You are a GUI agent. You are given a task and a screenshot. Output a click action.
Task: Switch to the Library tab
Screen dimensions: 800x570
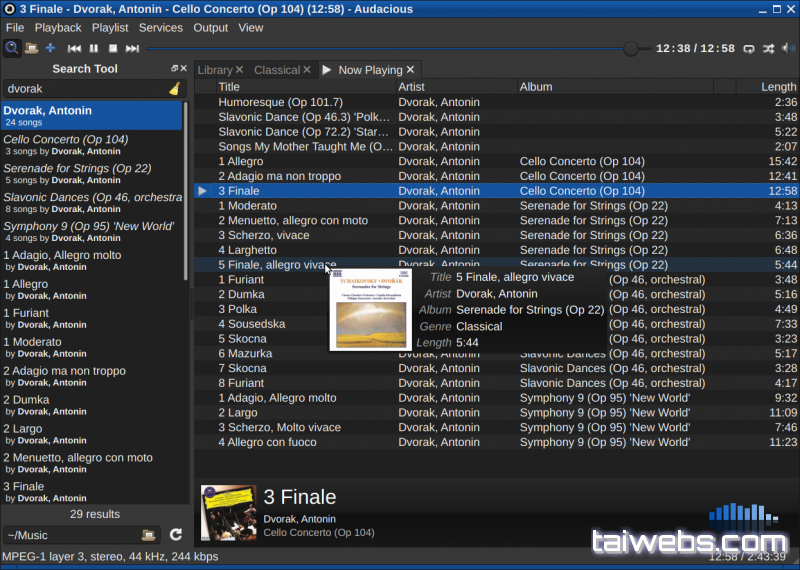(x=215, y=70)
